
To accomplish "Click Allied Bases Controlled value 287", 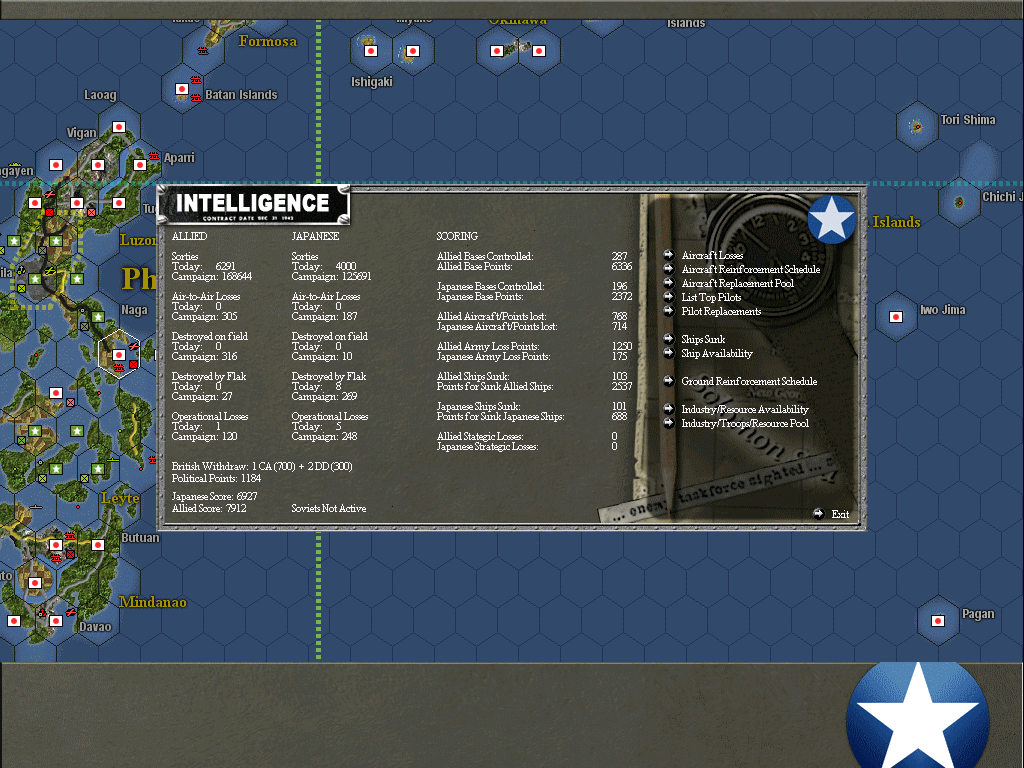I will tap(620, 256).
